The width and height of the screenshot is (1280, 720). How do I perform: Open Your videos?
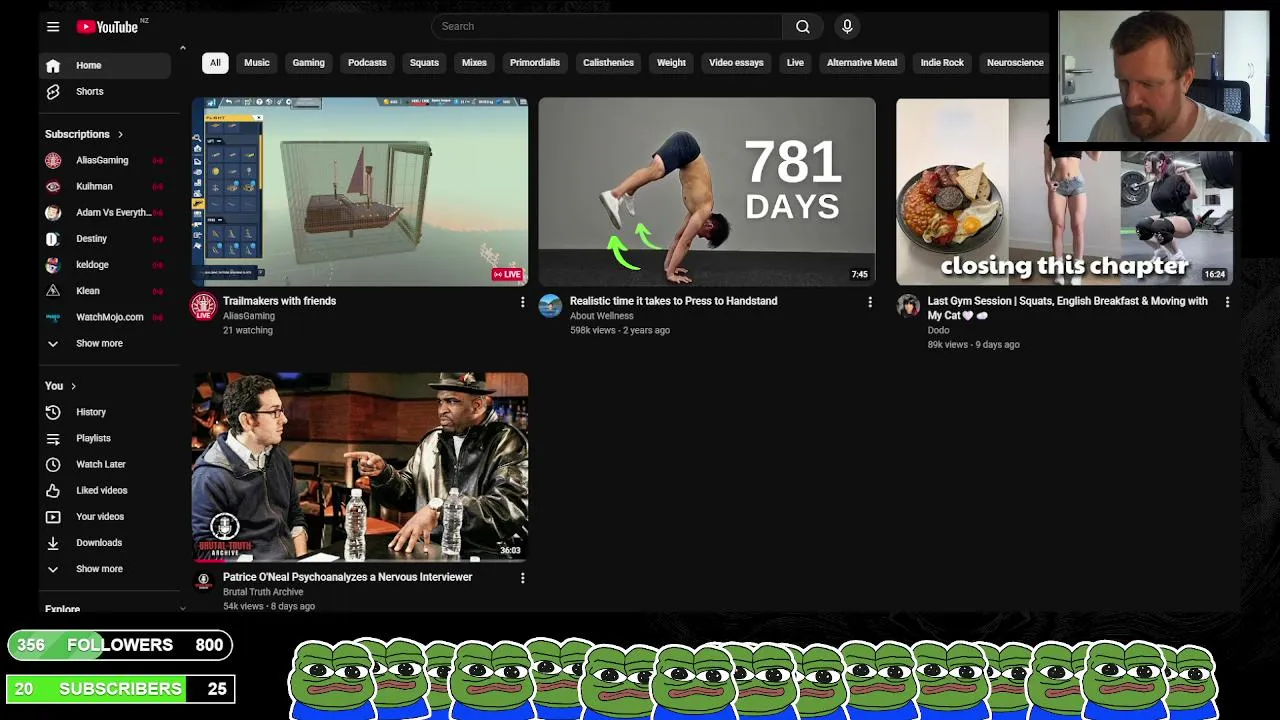(105, 516)
